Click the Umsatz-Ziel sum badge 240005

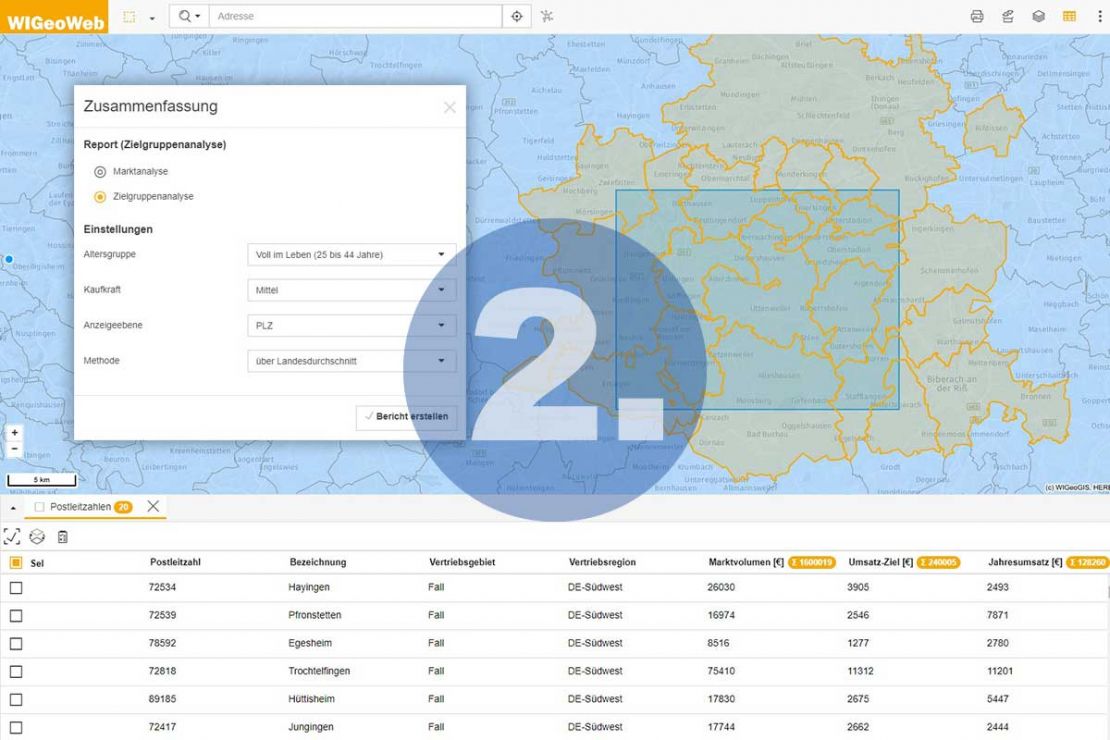tap(938, 562)
